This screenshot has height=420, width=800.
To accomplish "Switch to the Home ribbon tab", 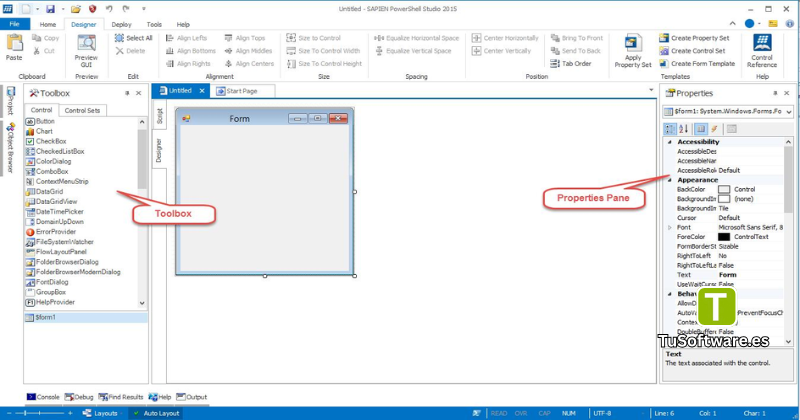I will tap(48, 24).
